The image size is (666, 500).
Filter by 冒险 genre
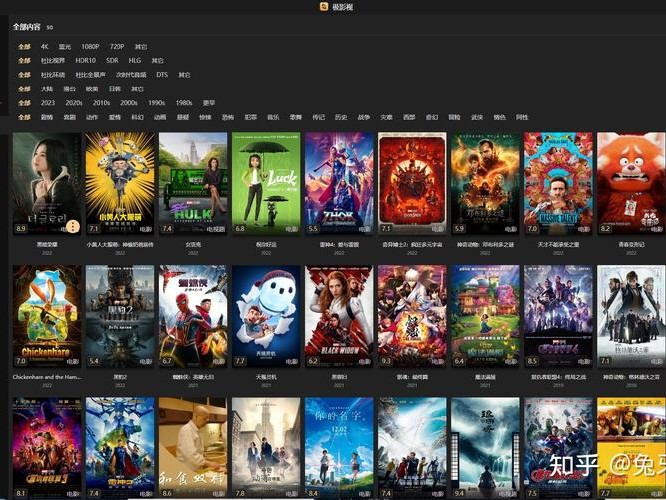(454, 117)
